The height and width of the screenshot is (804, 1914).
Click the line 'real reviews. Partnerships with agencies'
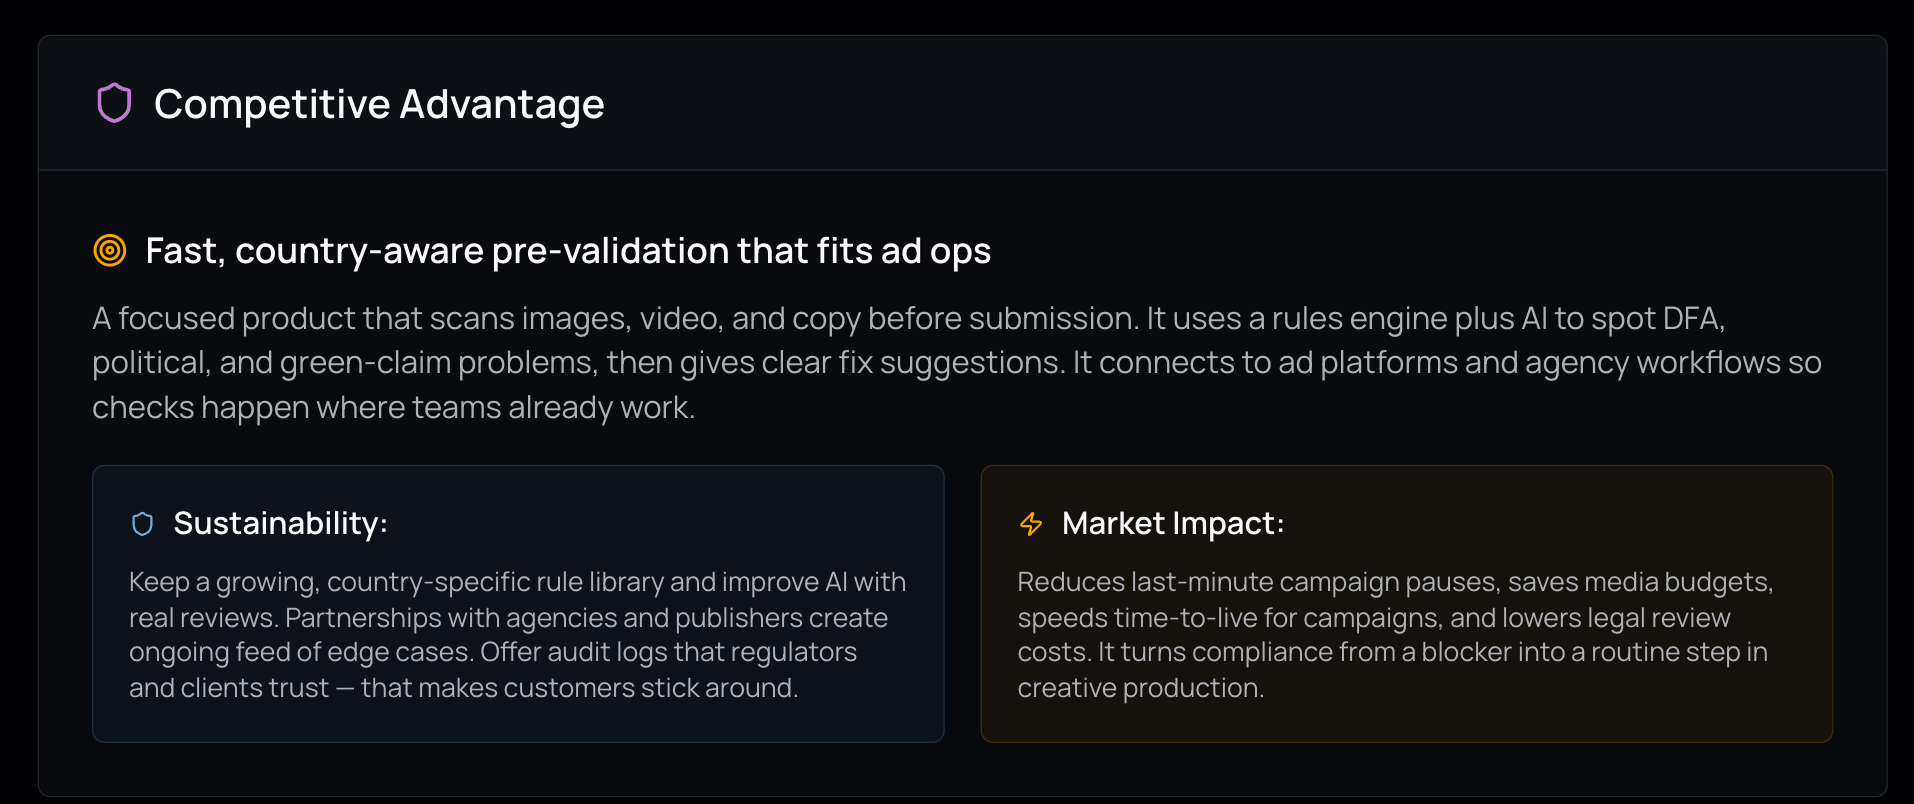508,618
